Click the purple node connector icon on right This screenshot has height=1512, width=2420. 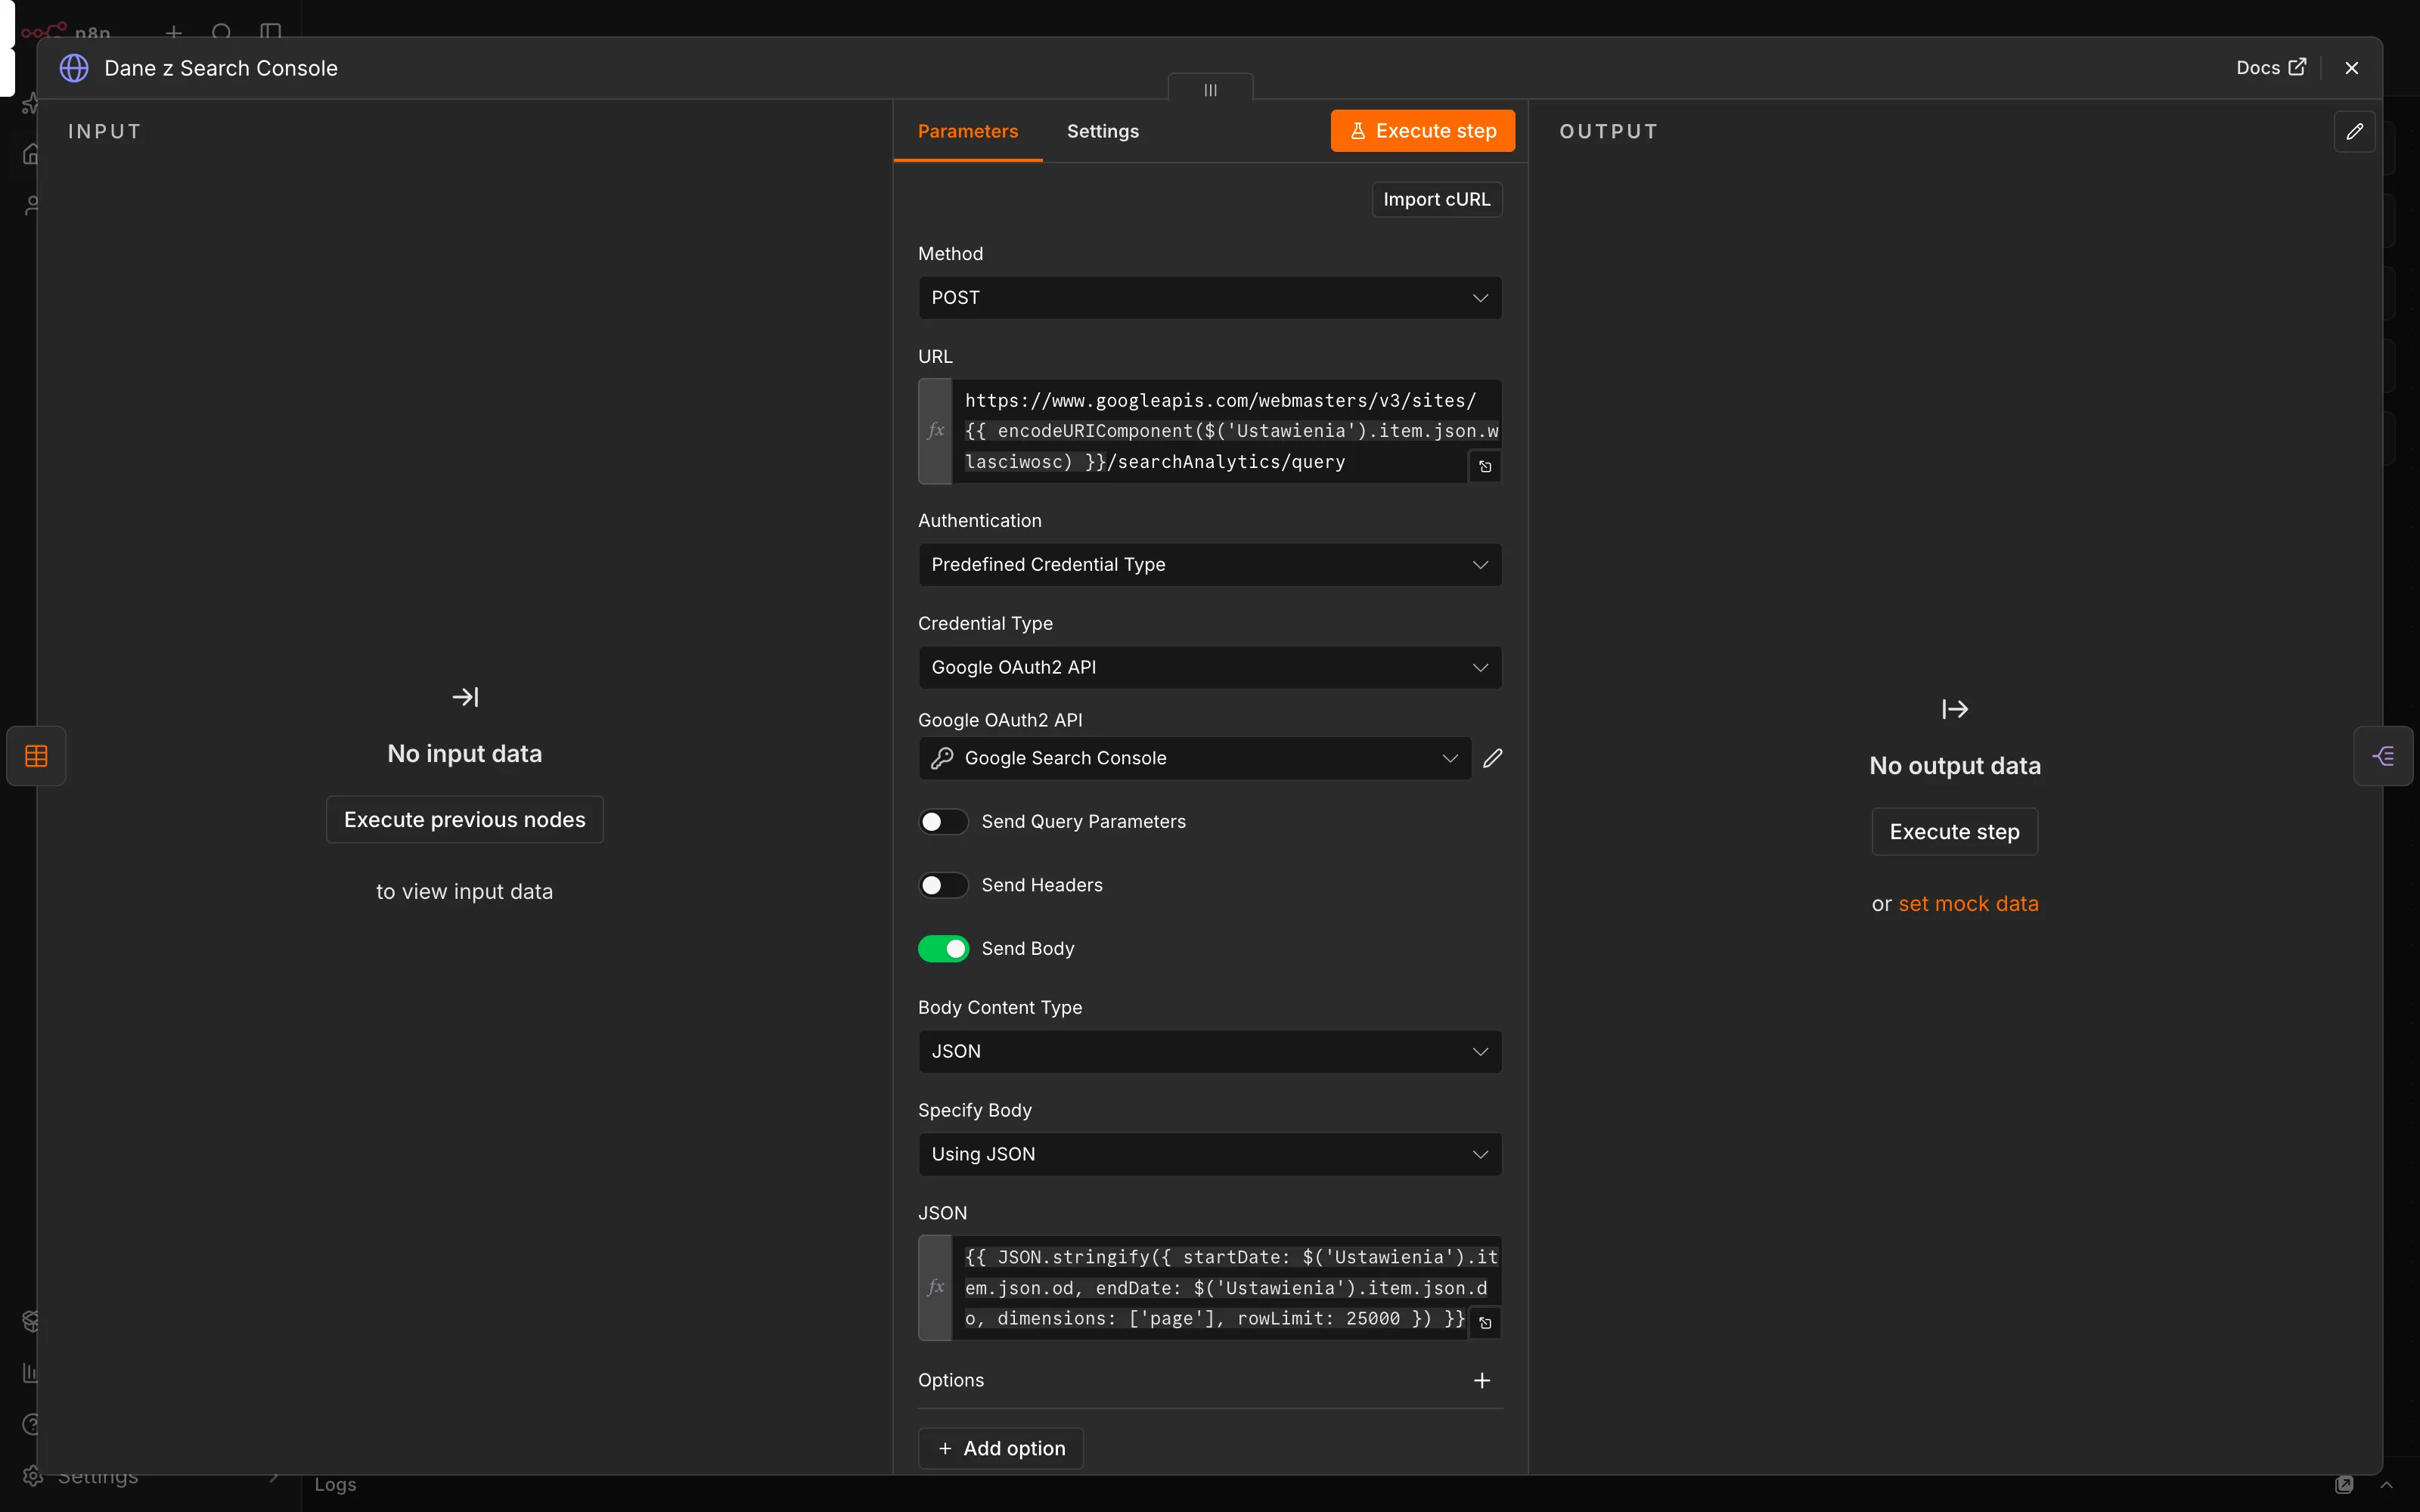coord(2383,755)
